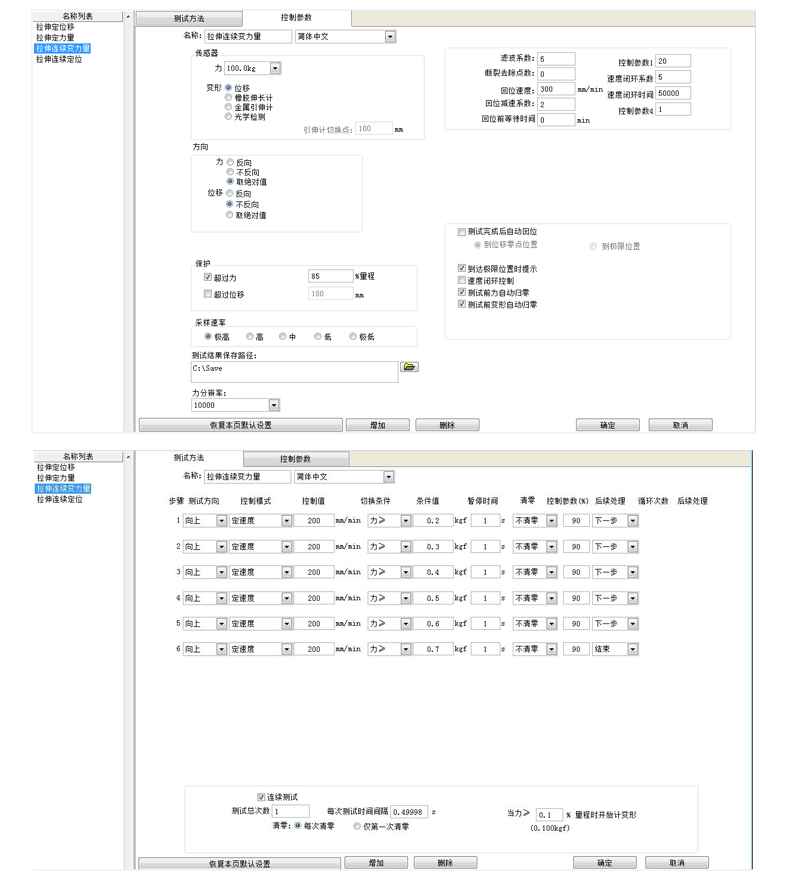This screenshot has width=790, height=883.
Task: Open the 力 sensor 100.0kg dropdown
Action: pyautogui.click(x=275, y=69)
